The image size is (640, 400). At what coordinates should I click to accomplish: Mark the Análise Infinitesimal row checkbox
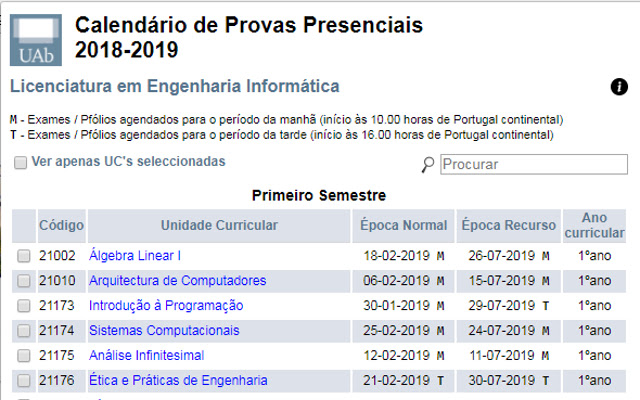coord(24,356)
